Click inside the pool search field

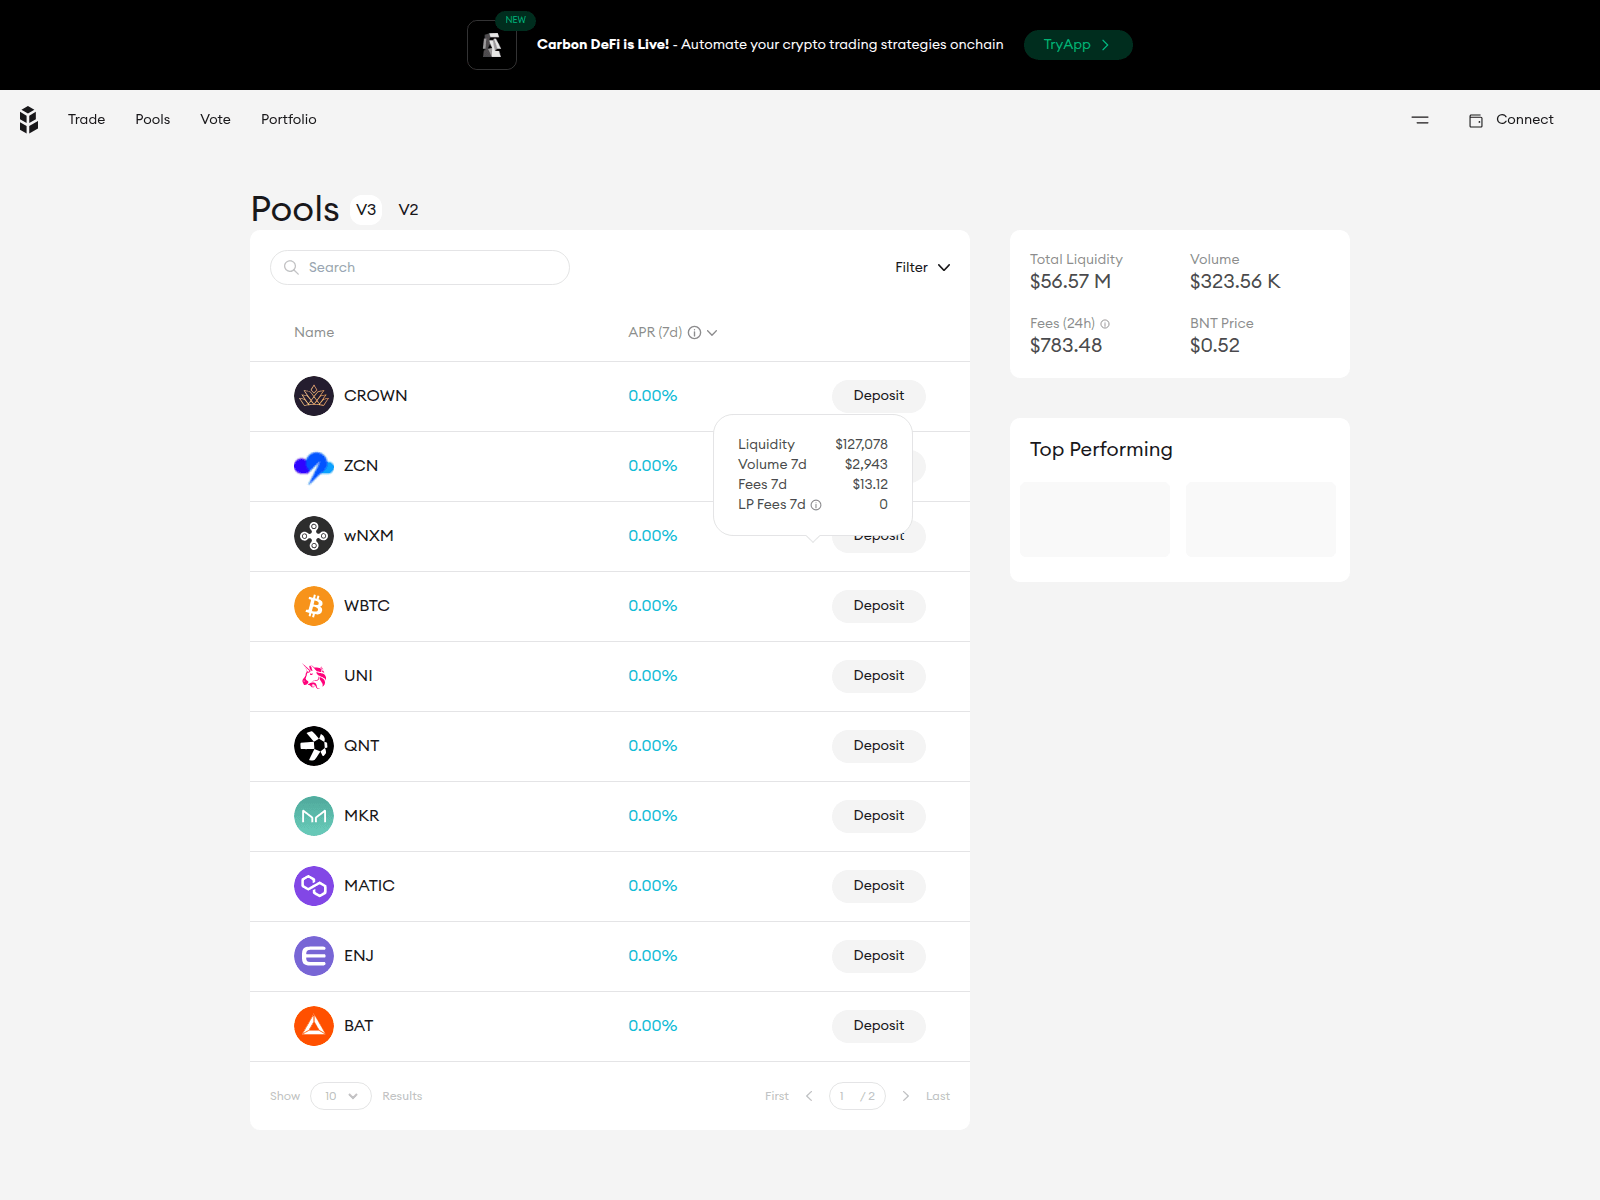419,267
